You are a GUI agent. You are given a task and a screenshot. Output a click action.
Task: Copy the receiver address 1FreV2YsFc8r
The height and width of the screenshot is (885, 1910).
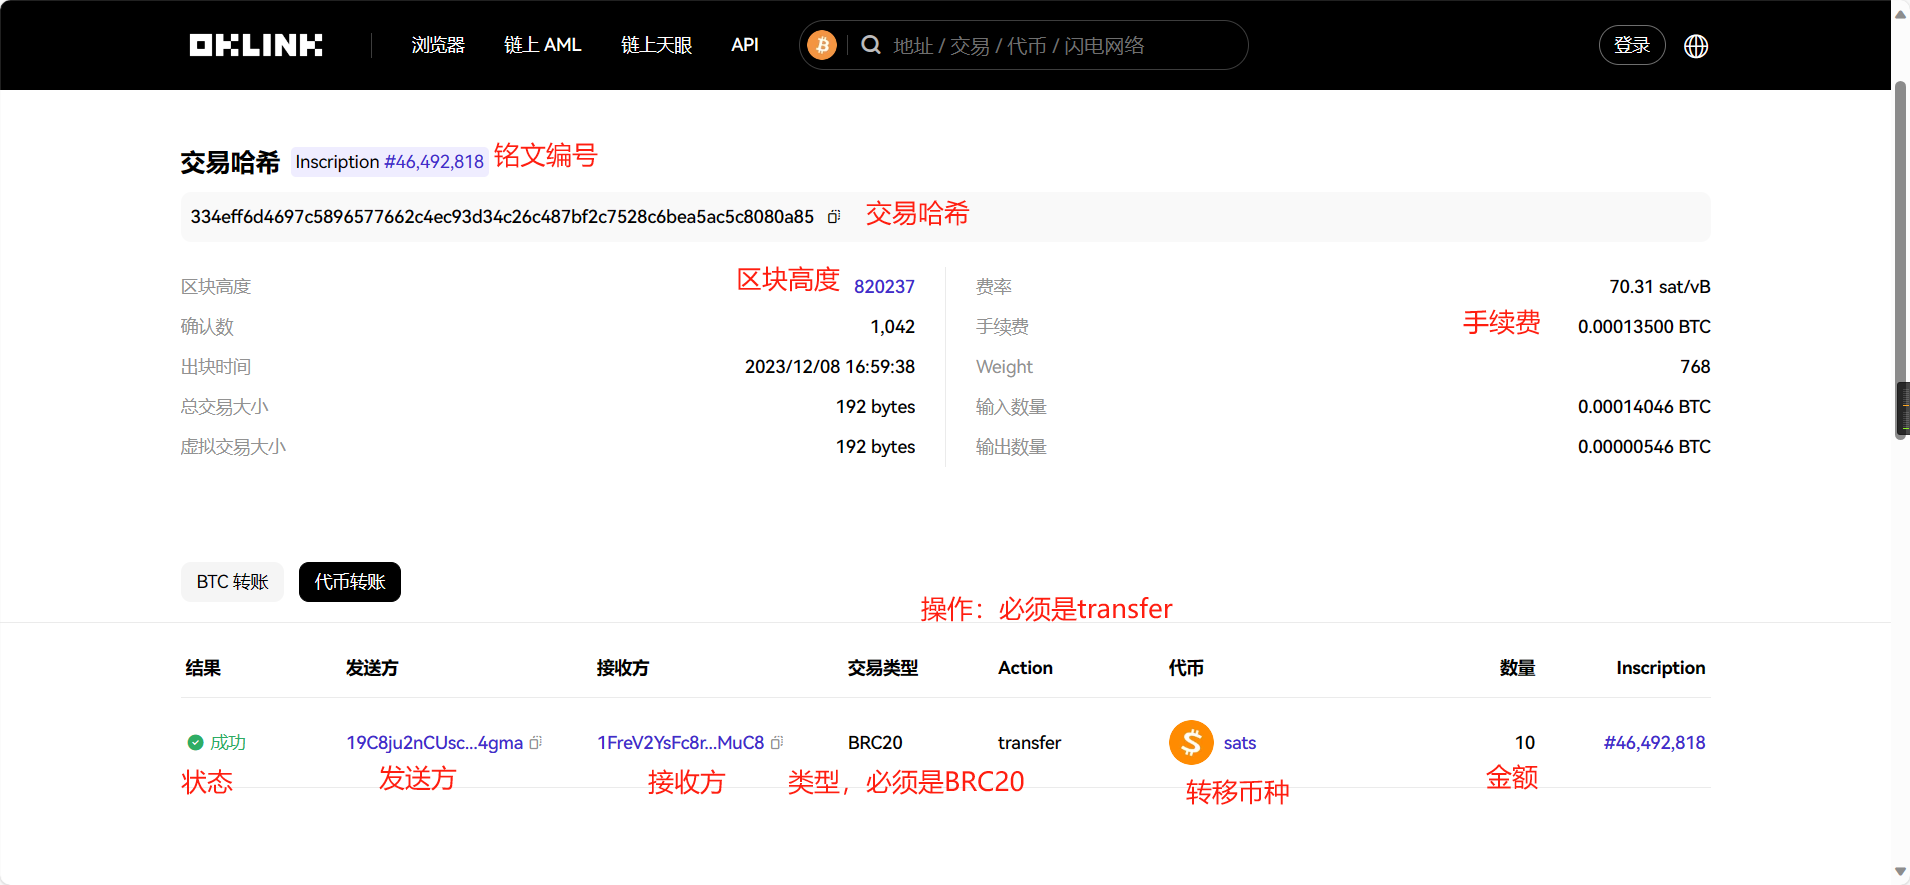point(777,743)
